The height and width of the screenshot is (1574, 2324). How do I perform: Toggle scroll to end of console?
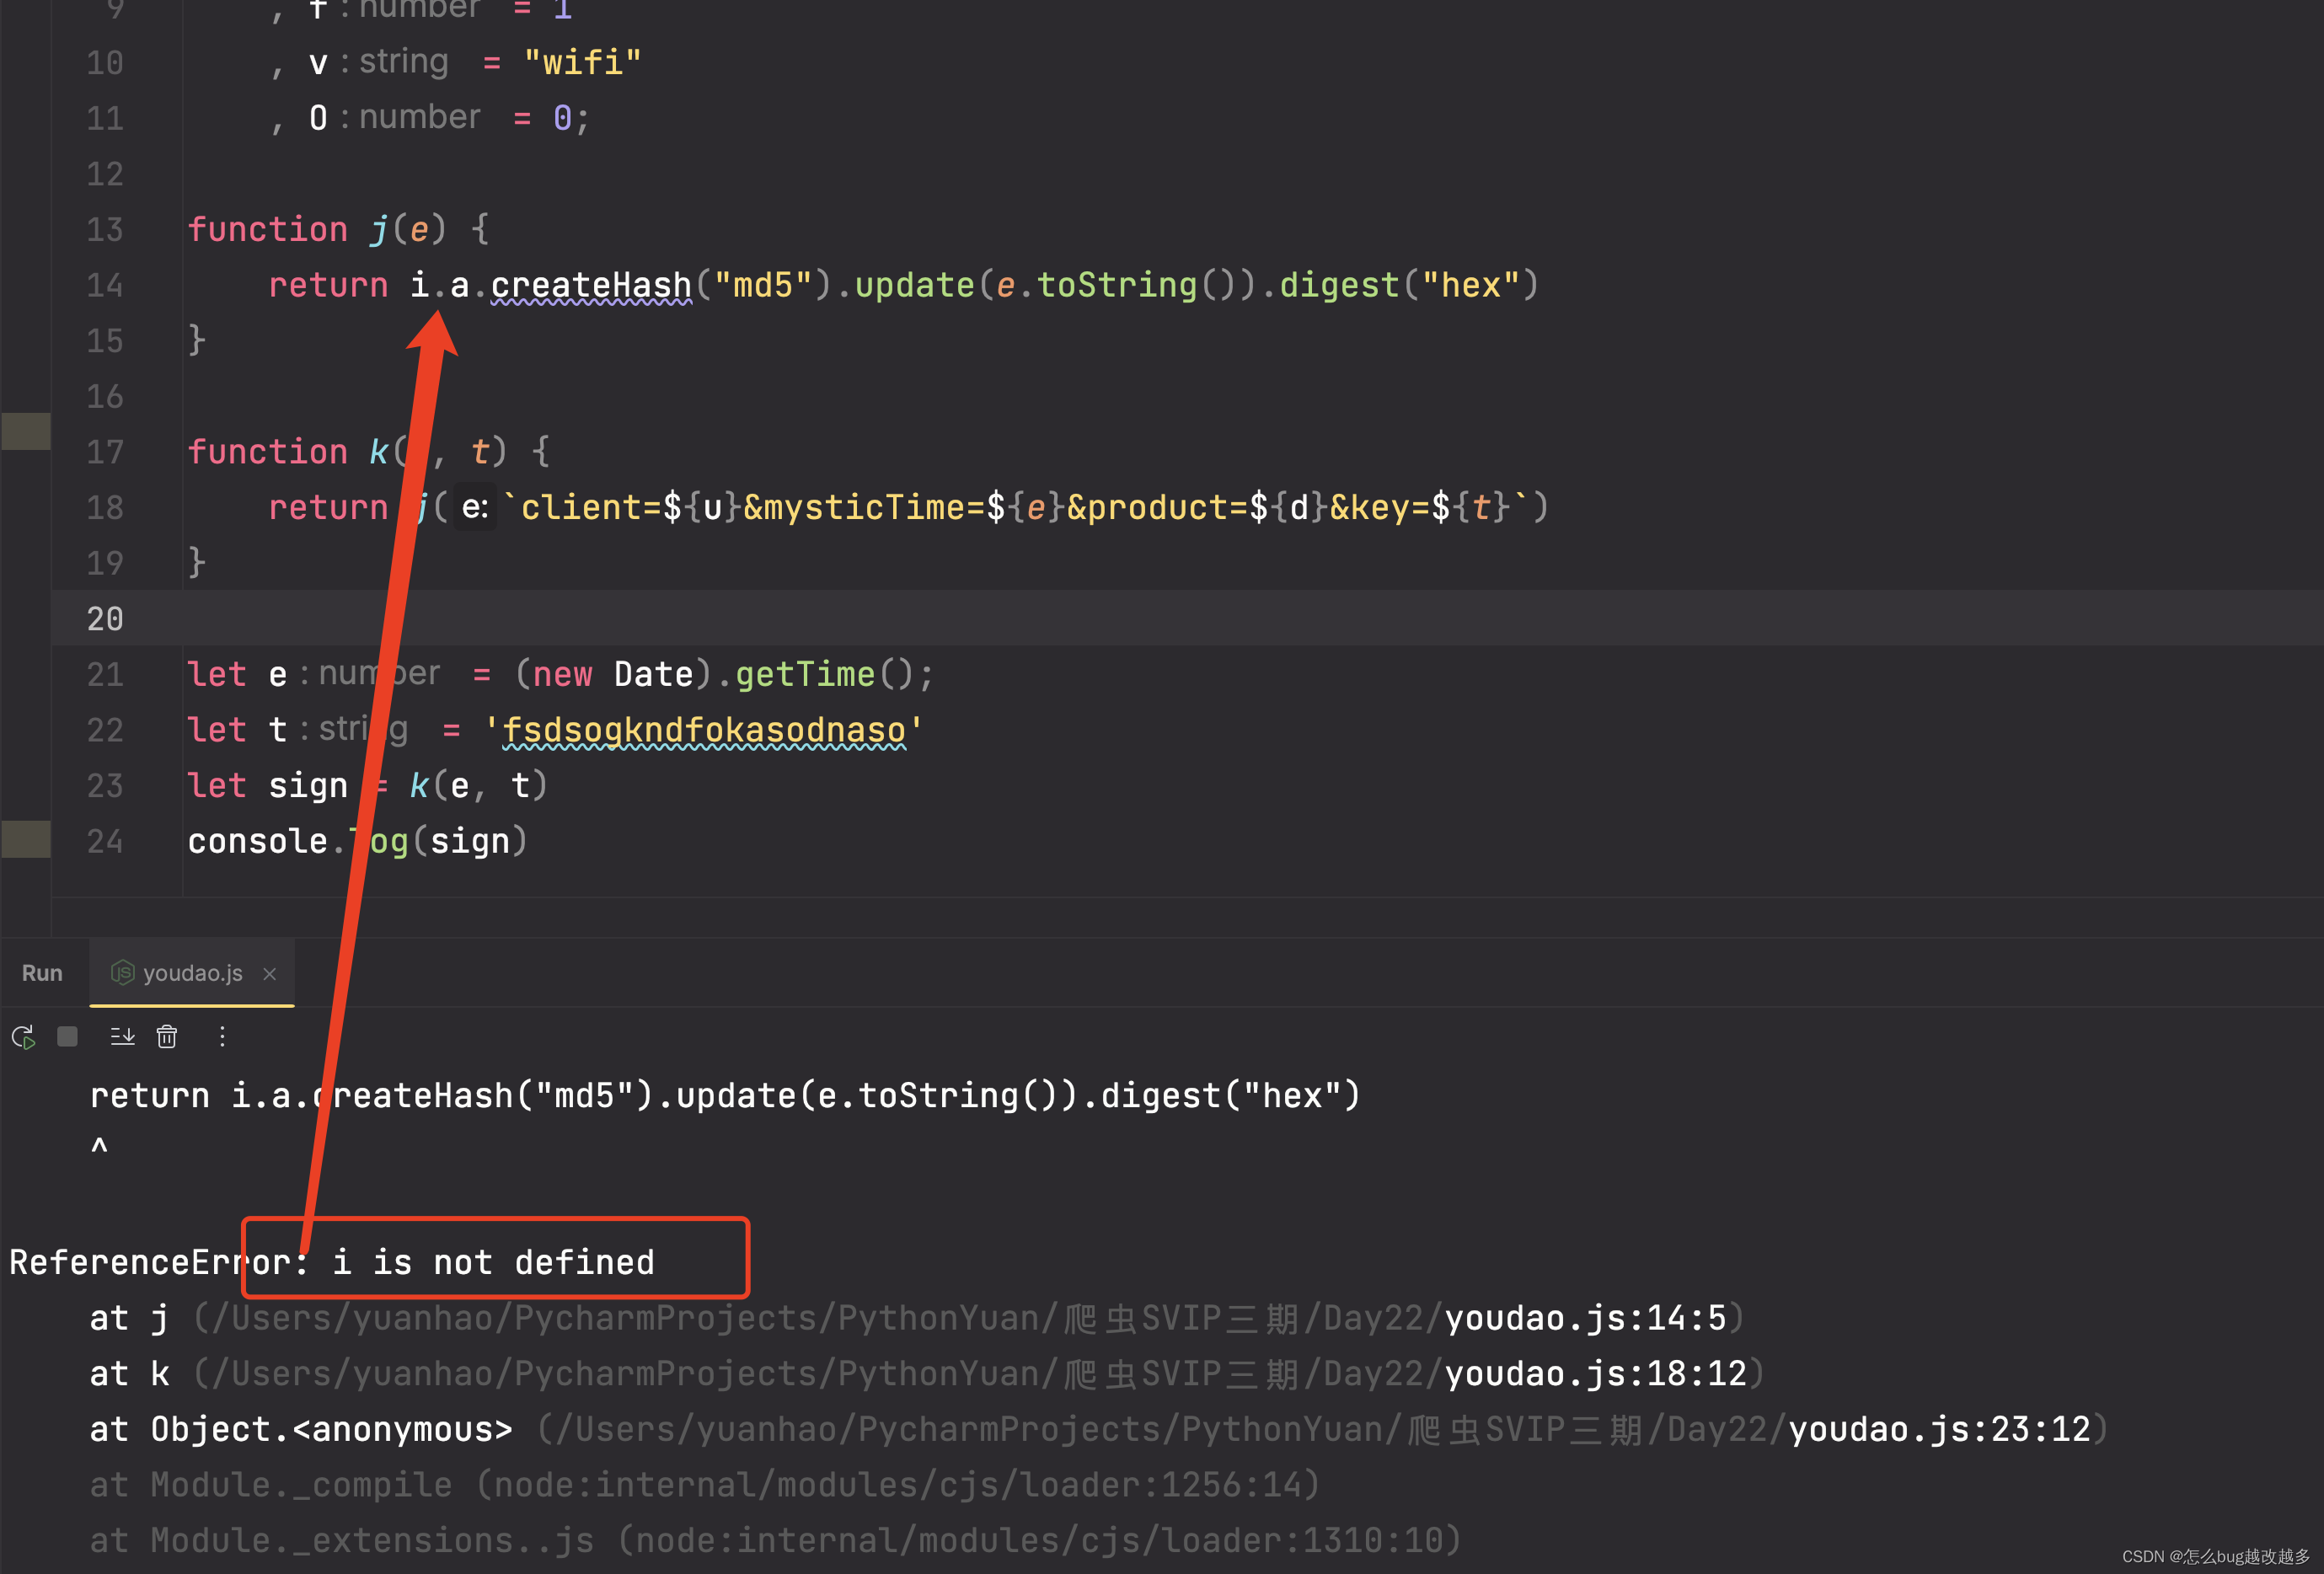pyautogui.click(x=122, y=1037)
